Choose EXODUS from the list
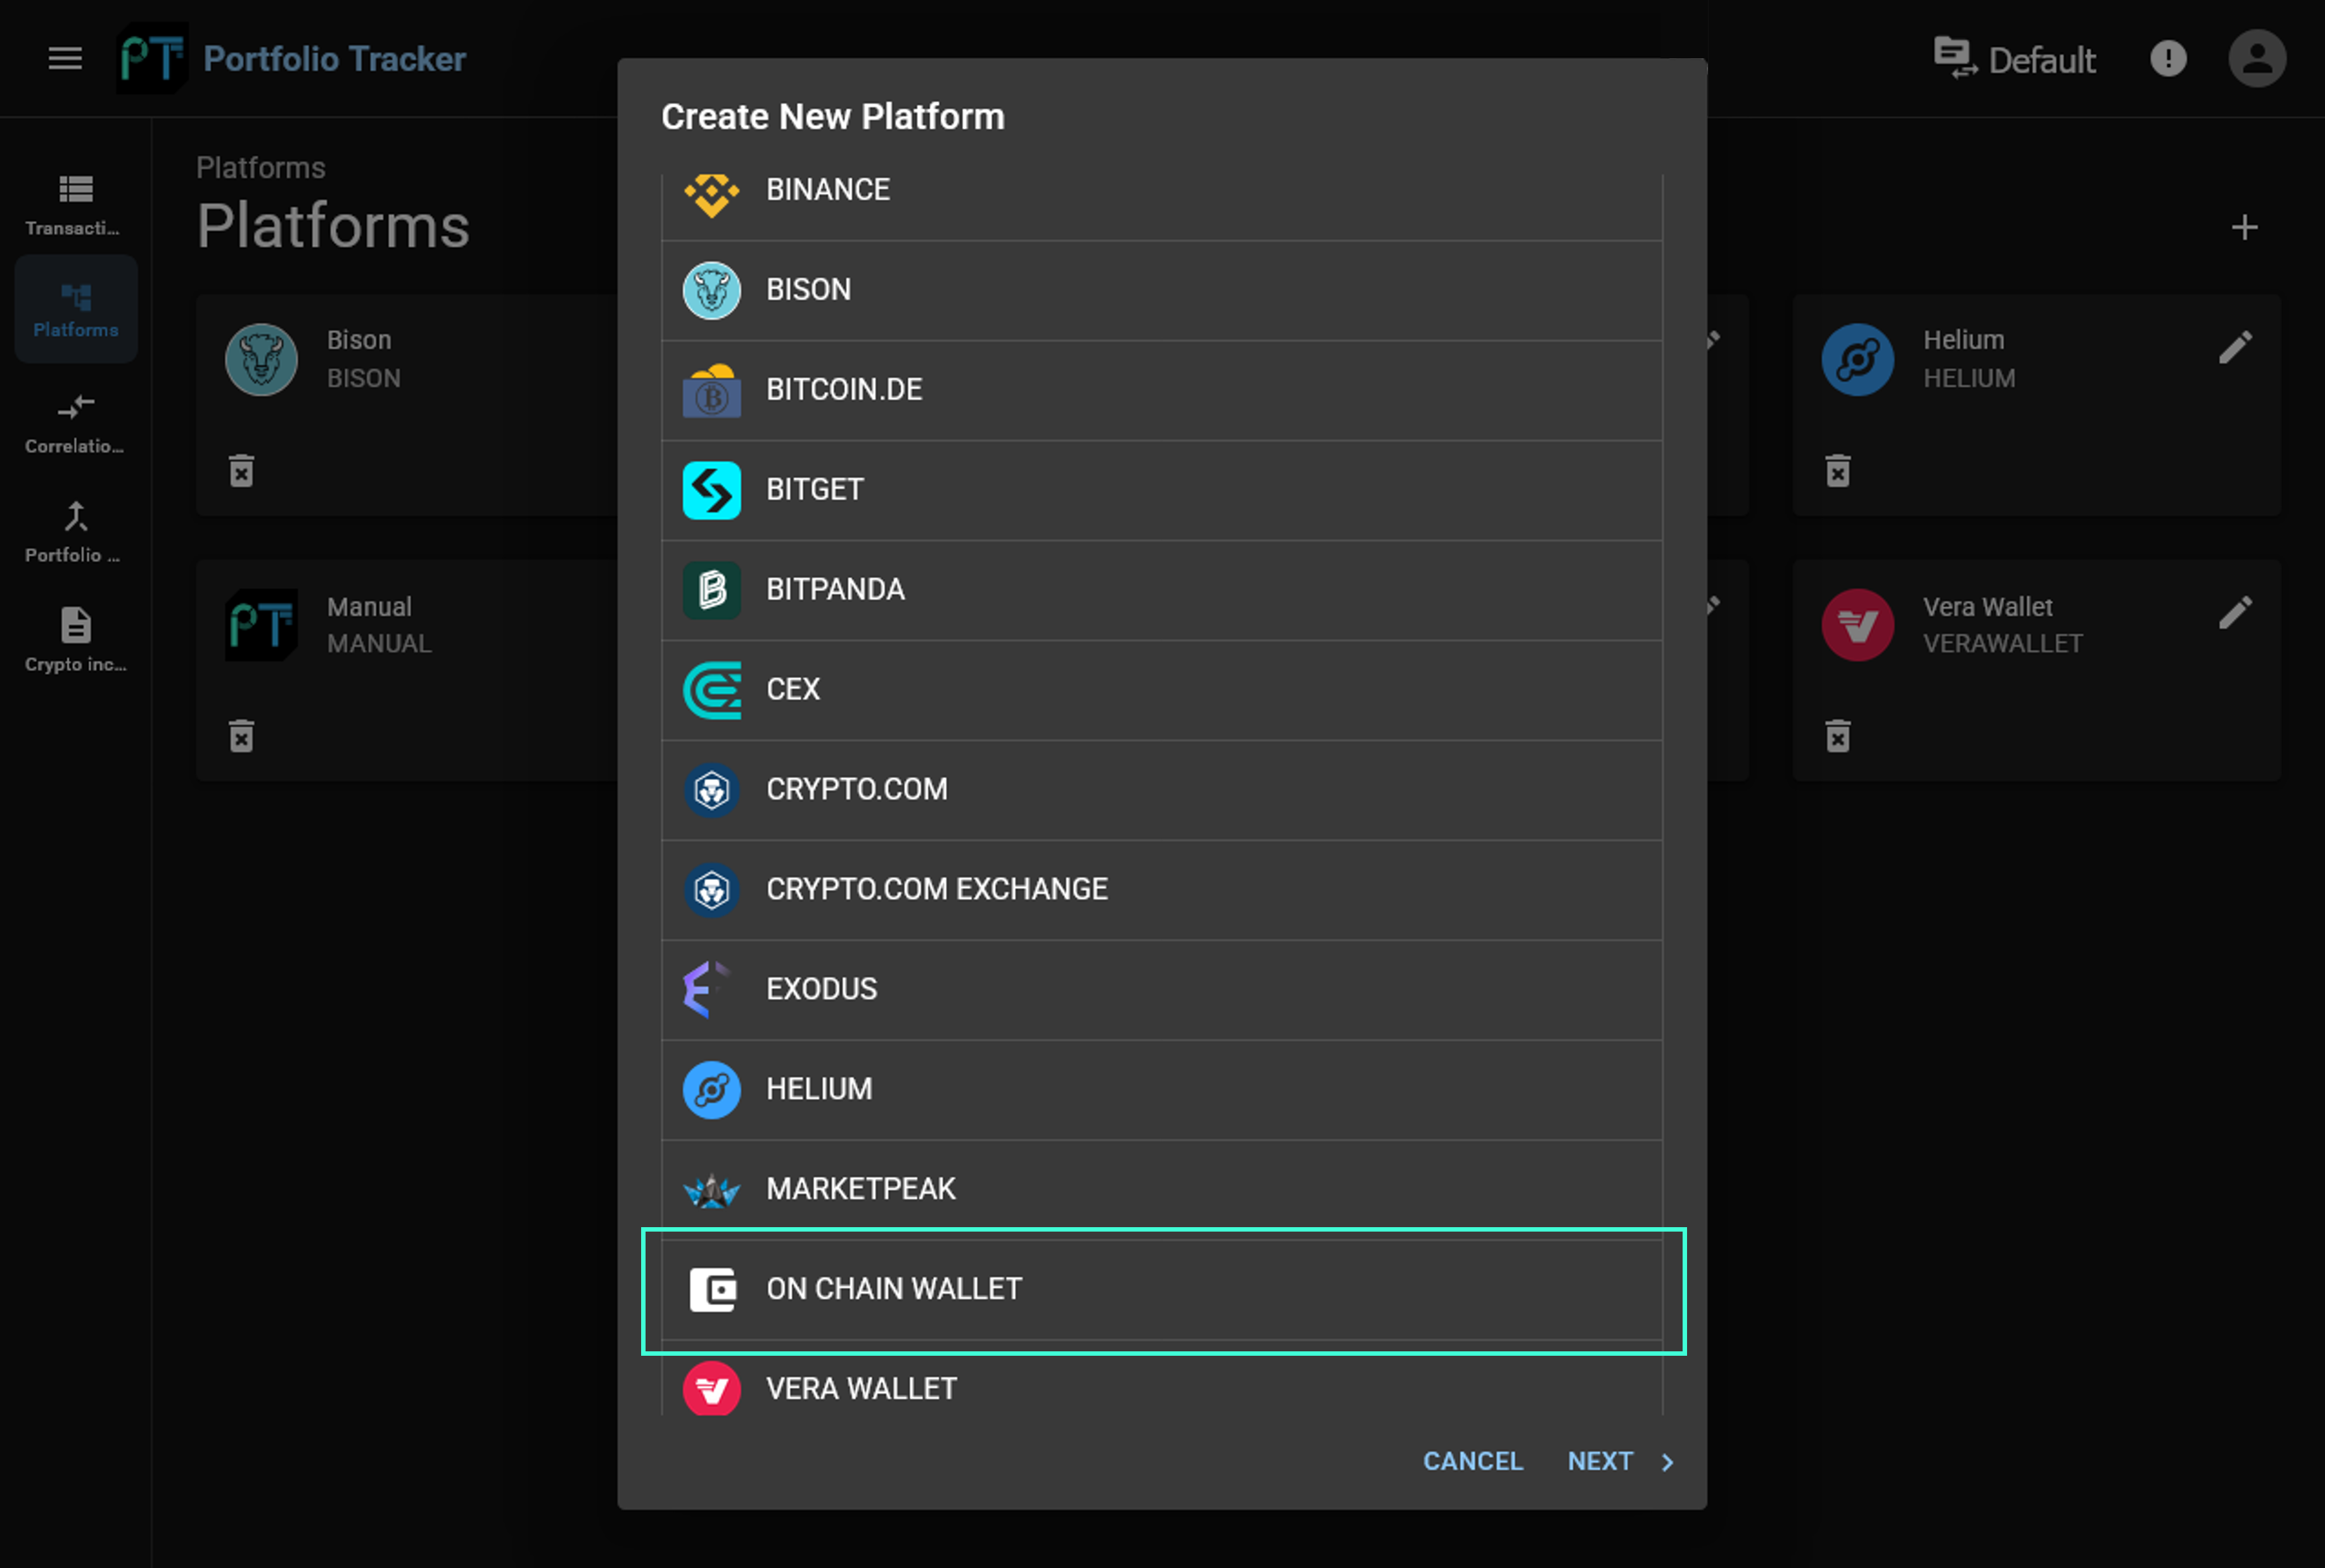2325x1568 pixels. click(1161, 990)
